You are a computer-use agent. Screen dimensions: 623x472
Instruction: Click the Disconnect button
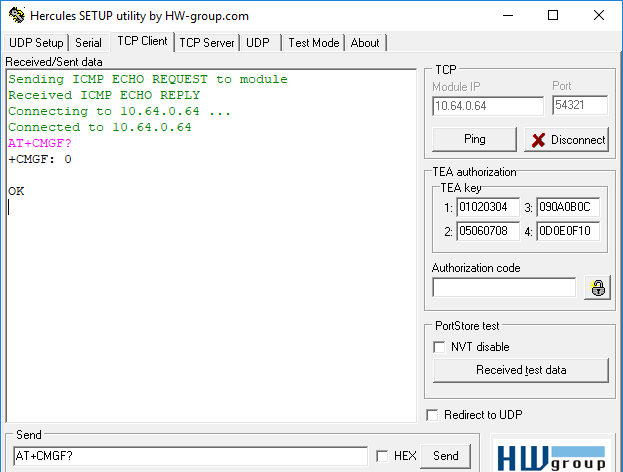pyautogui.click(x=567, y=139)
